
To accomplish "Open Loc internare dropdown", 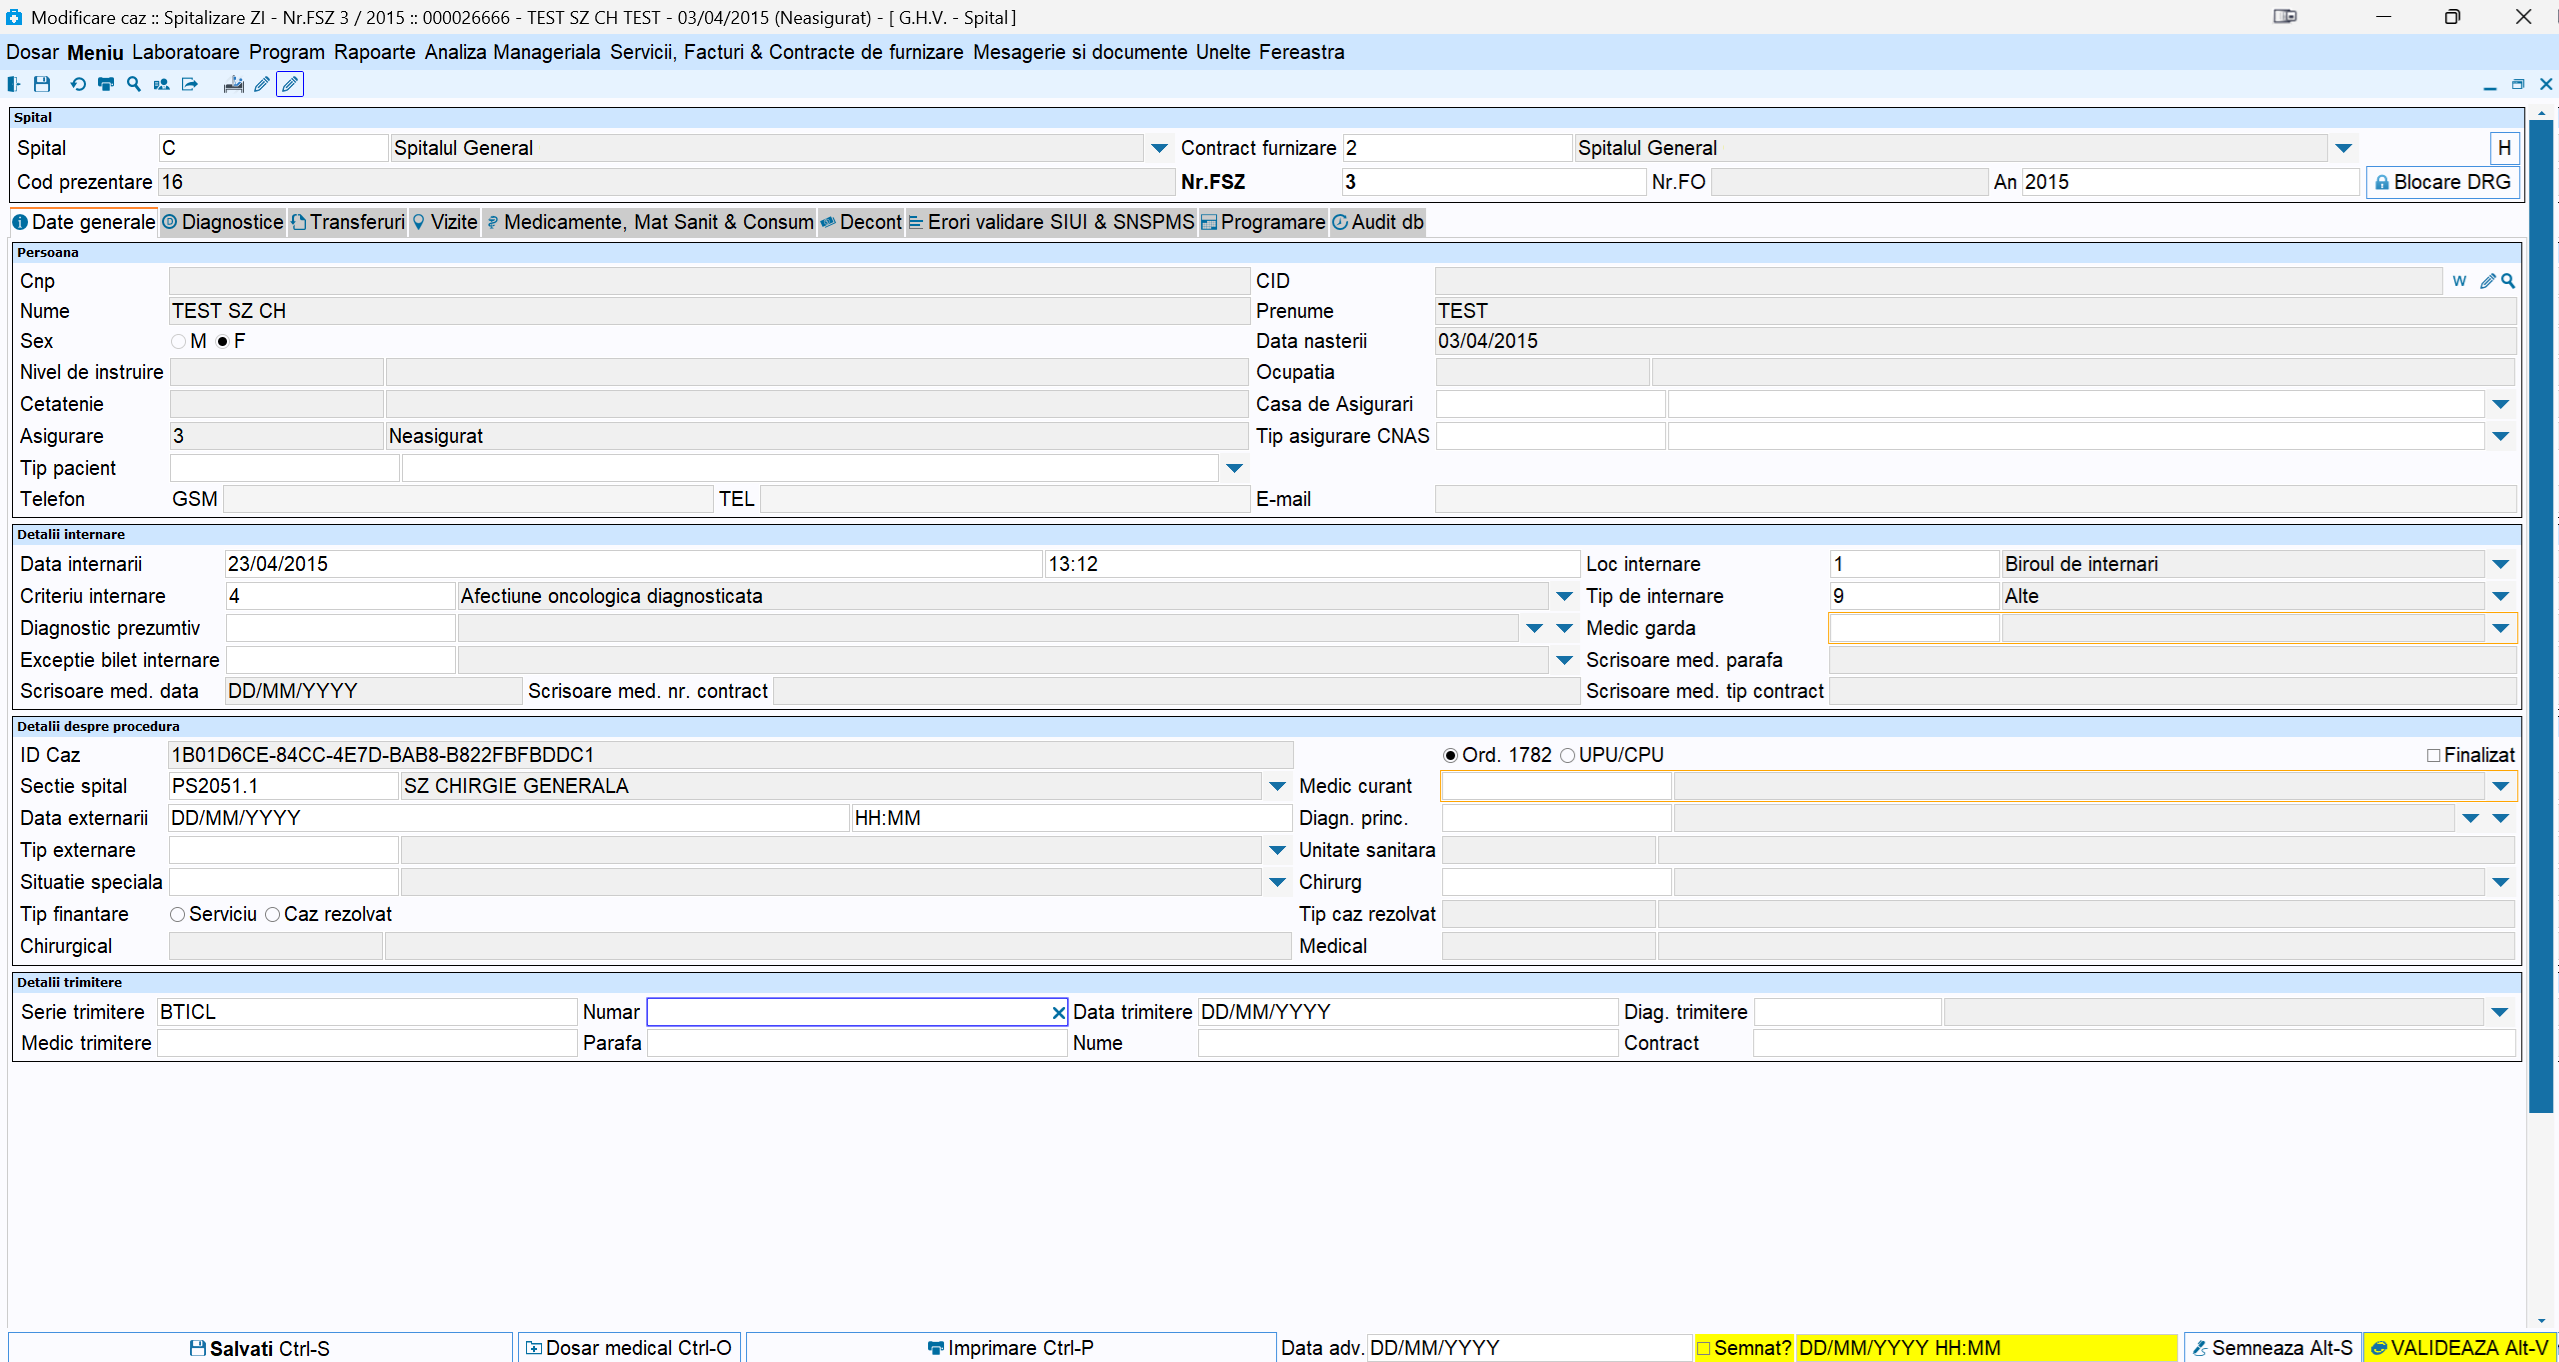I will pos(2500,564).
